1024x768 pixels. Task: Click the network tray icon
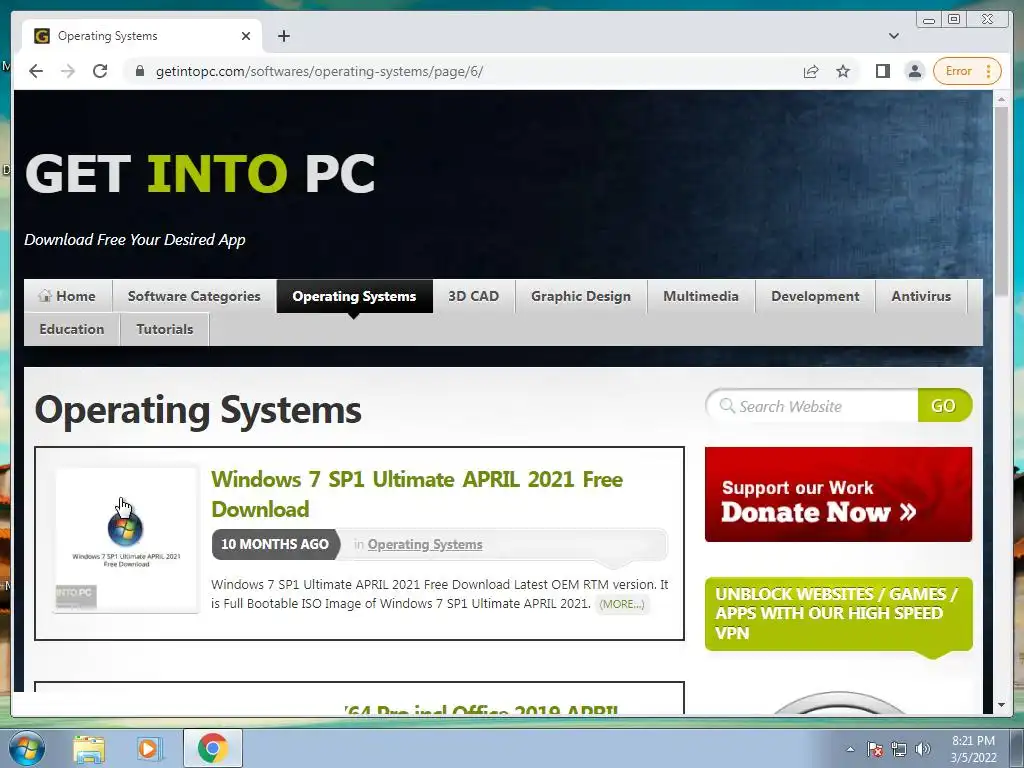(x=899, y=749)
